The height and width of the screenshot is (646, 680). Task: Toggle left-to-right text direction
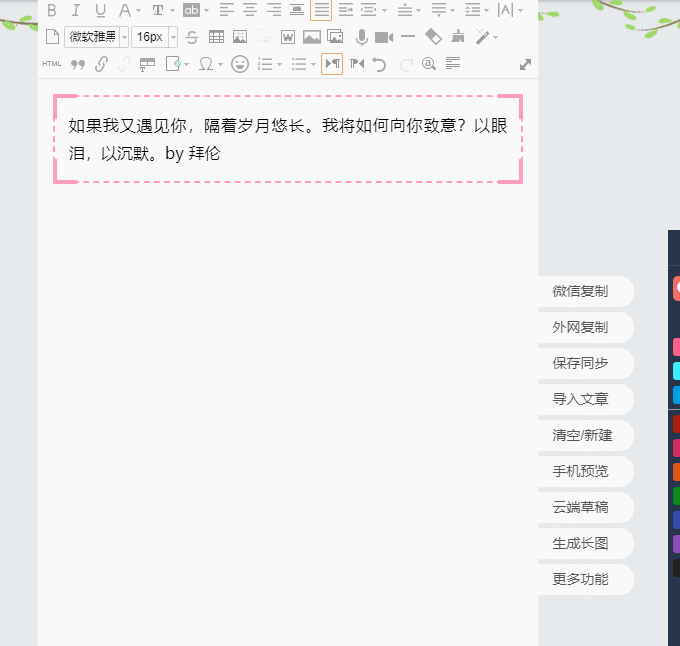332,64
